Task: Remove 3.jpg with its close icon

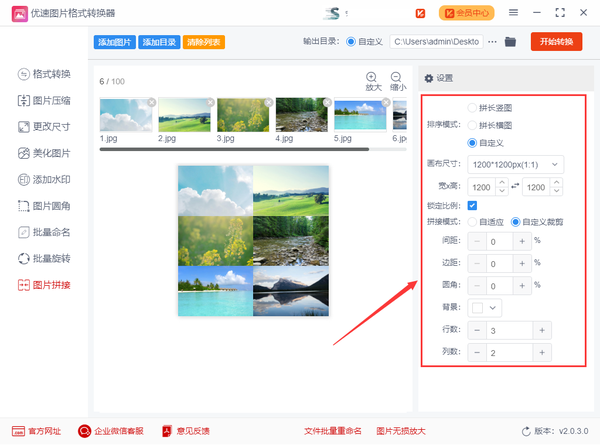Action: (x=269, y=102)
